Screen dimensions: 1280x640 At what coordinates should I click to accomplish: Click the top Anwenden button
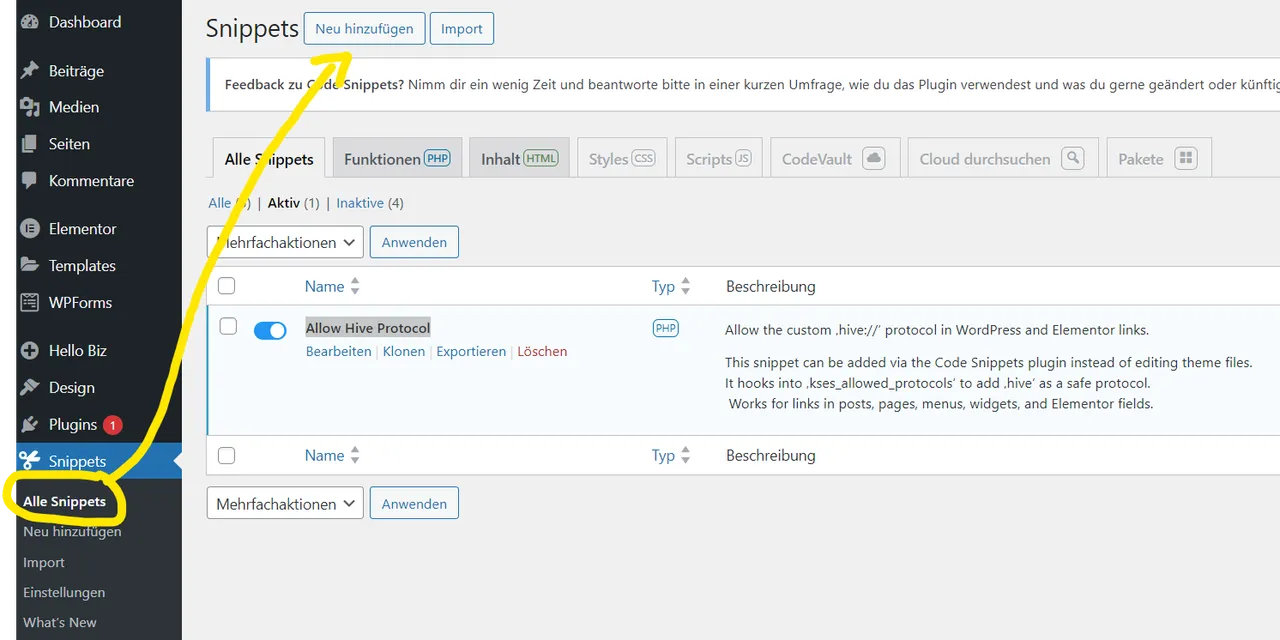414,242
